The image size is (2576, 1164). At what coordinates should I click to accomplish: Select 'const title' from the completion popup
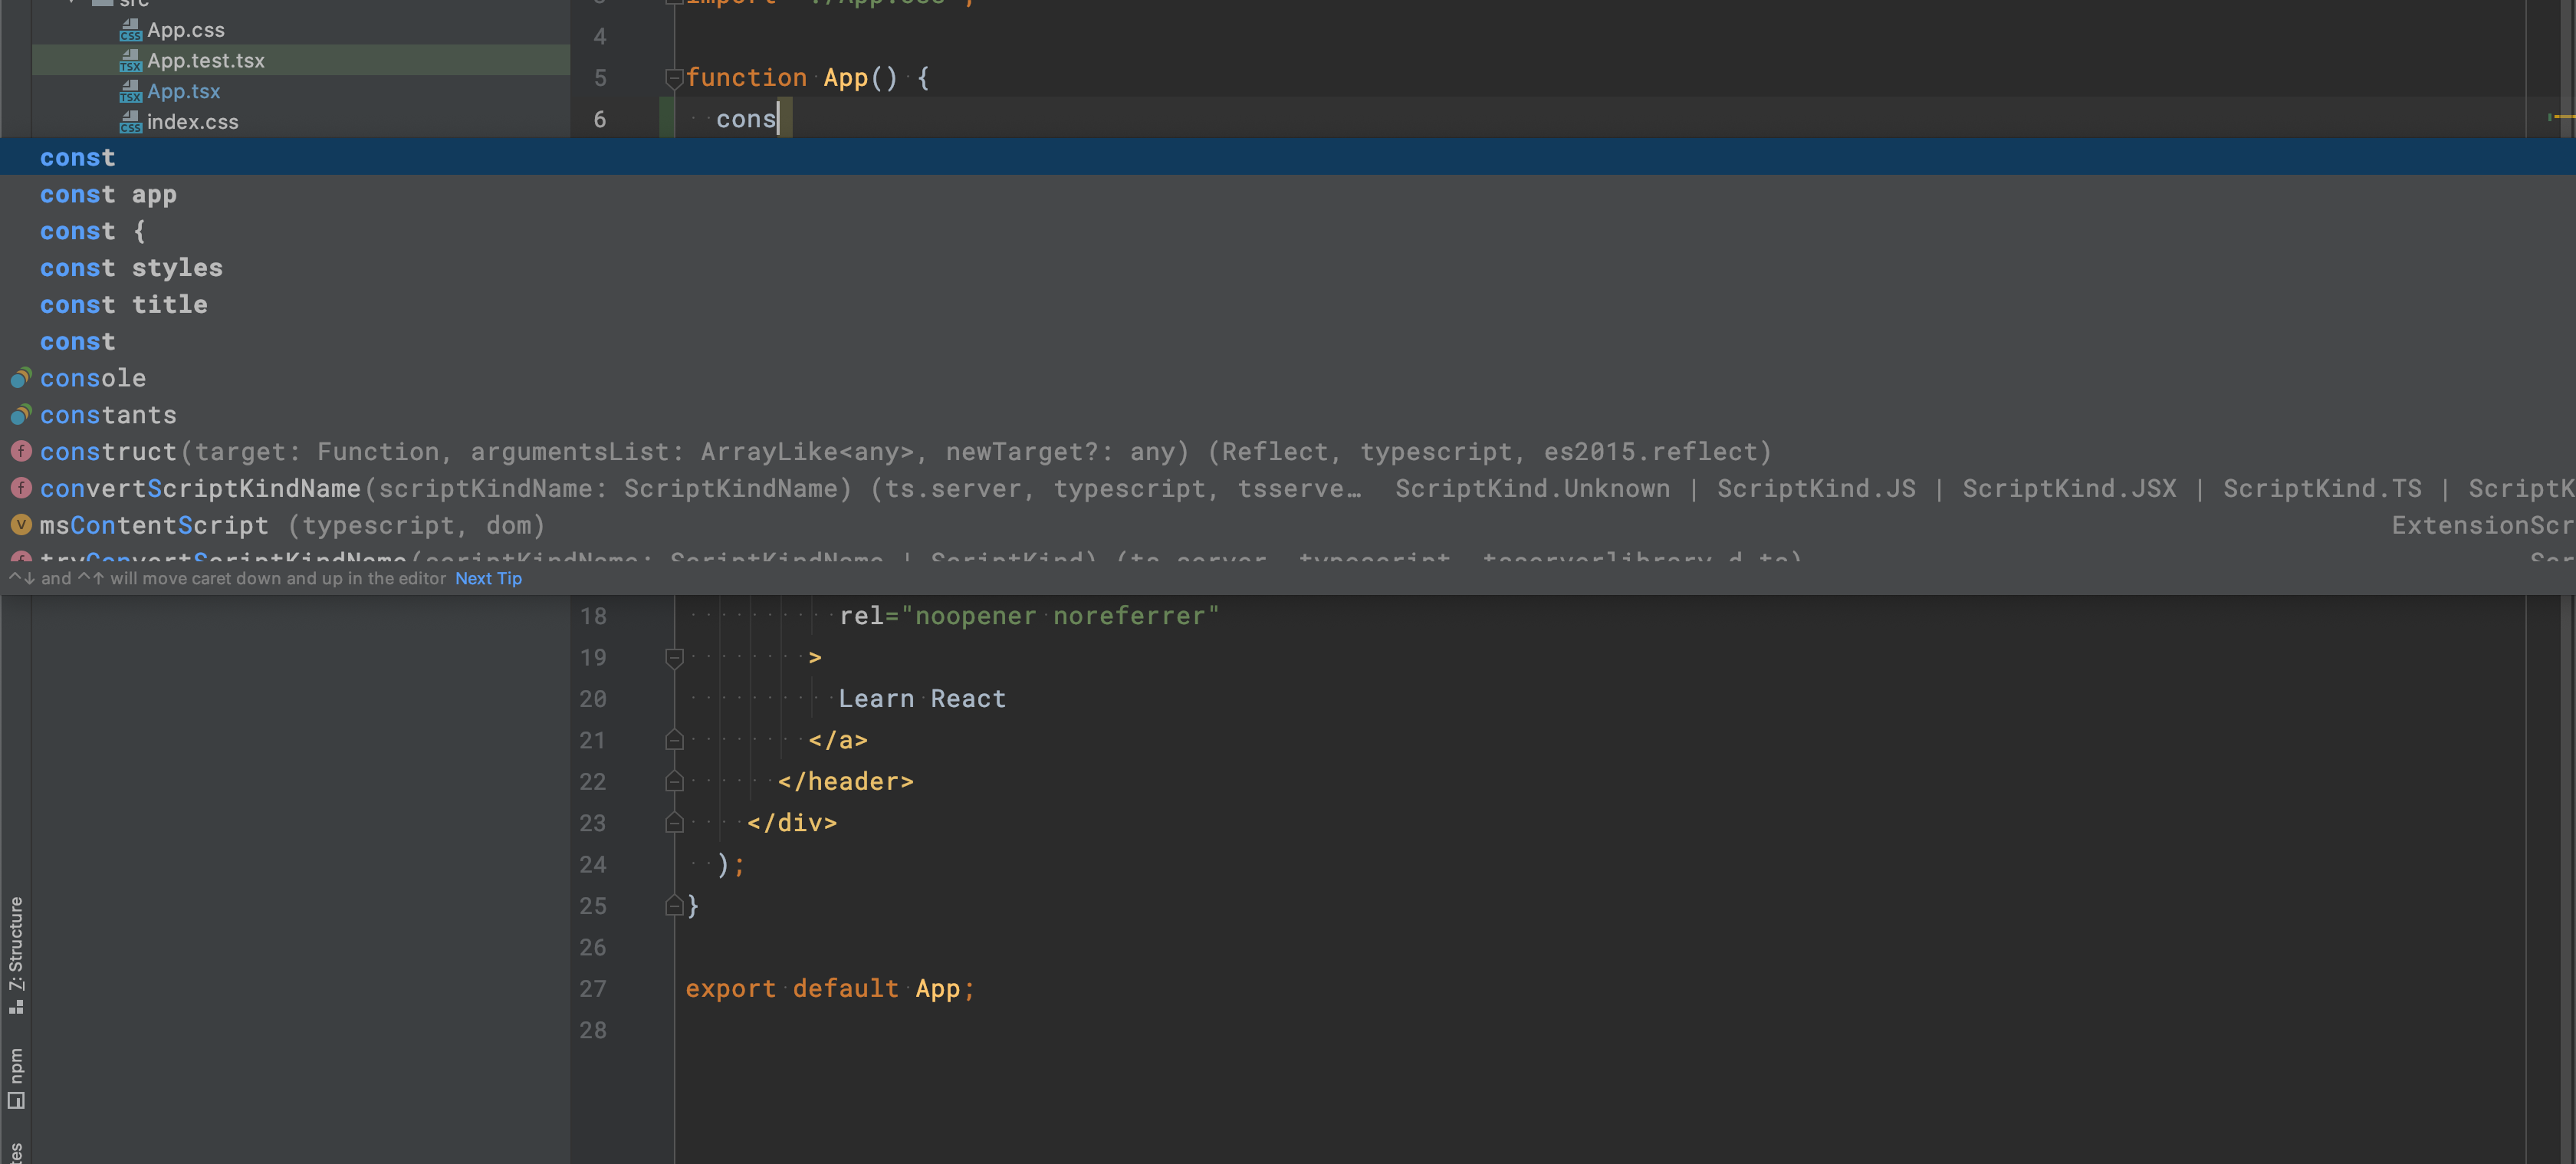pyautogui.click(x=124, y=304)
